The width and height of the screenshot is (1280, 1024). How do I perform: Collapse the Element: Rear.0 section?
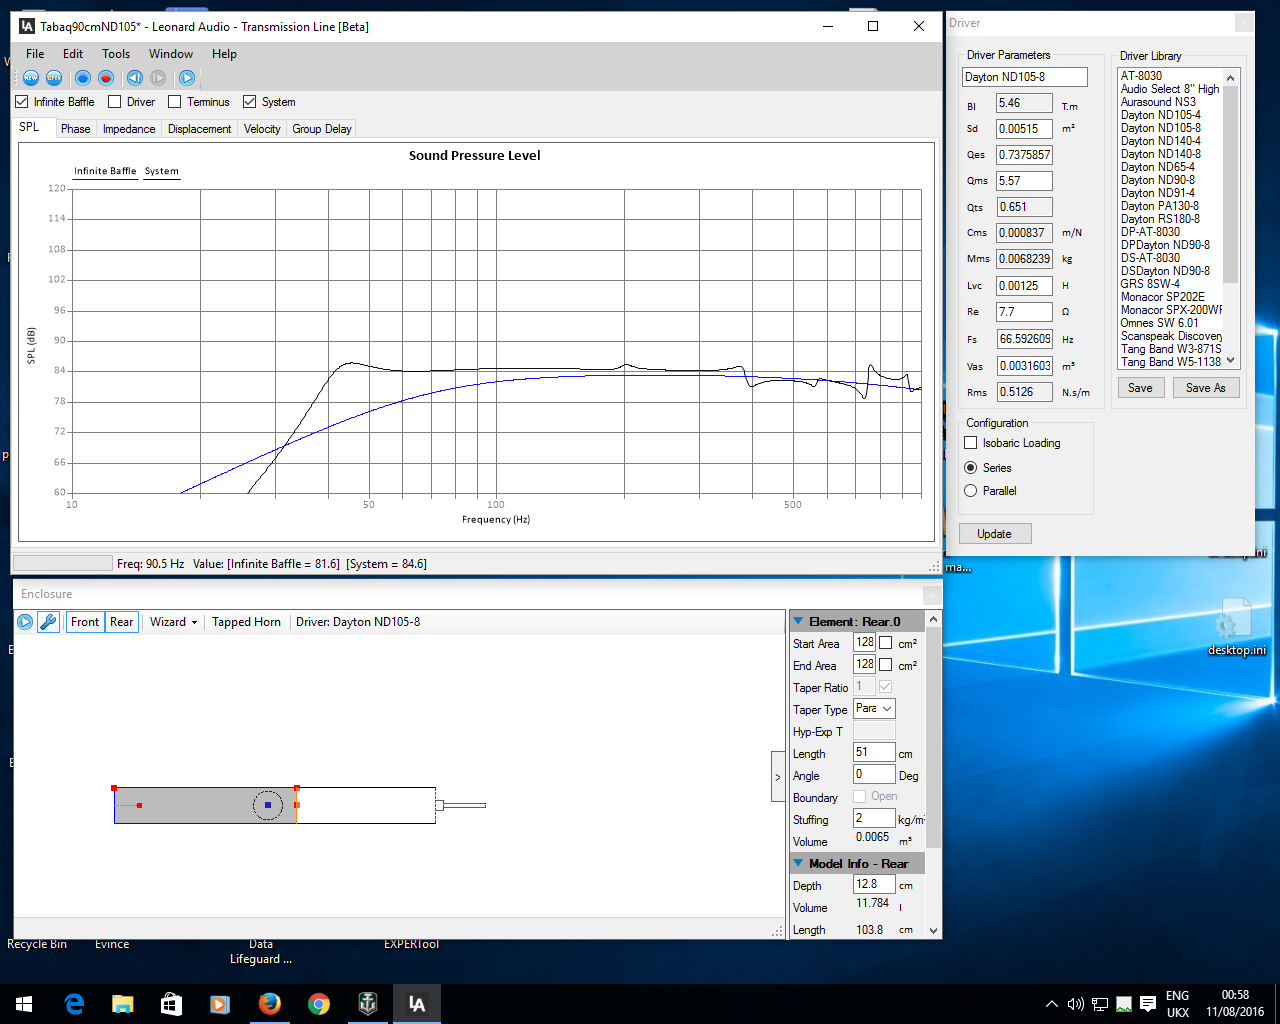[x=798, y=621]
